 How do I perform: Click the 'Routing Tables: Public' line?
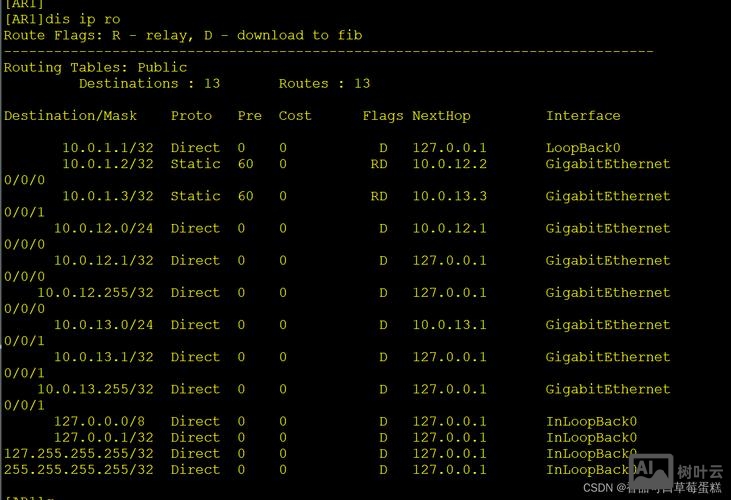pos(96,68)
